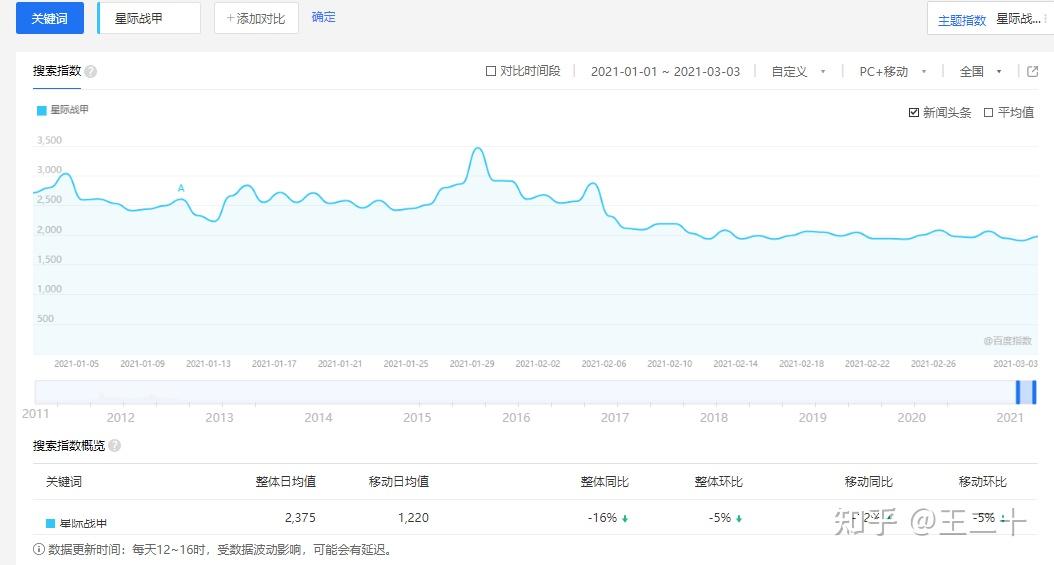Expand the 自定义 dropdown
The image size is (1054, 565).
(x=798, y=71)
